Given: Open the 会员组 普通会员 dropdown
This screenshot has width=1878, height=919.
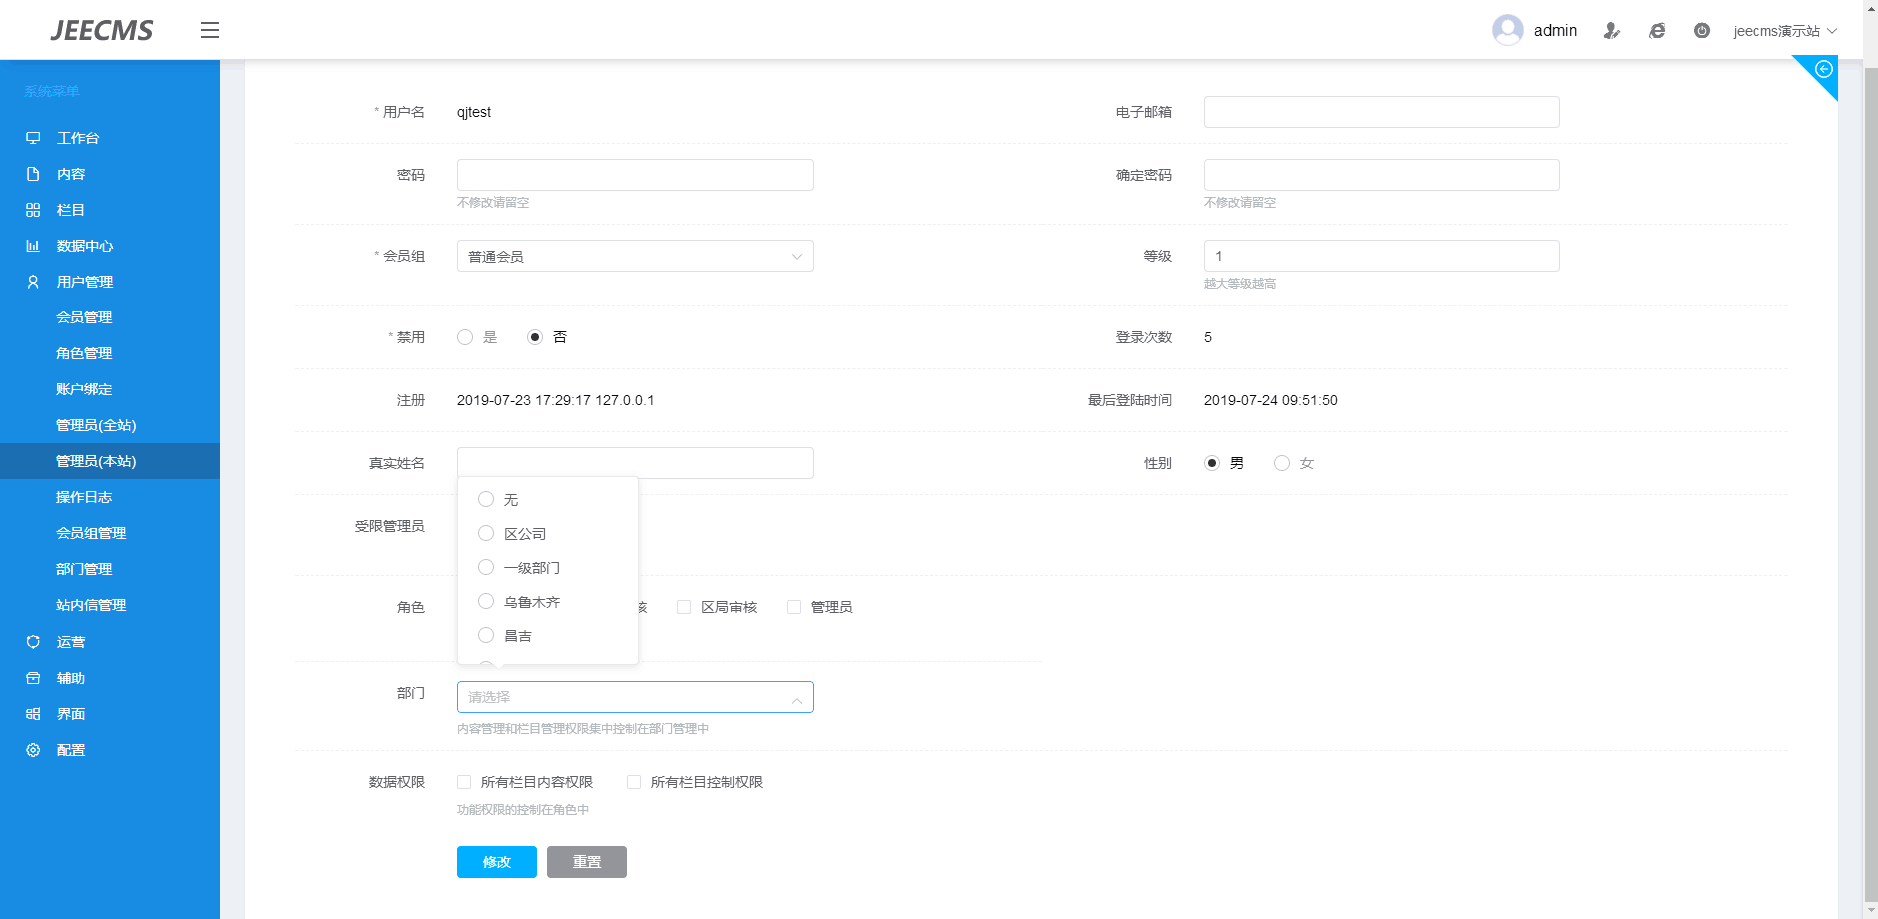Looking at the screenshot, I should coord(635,256).
